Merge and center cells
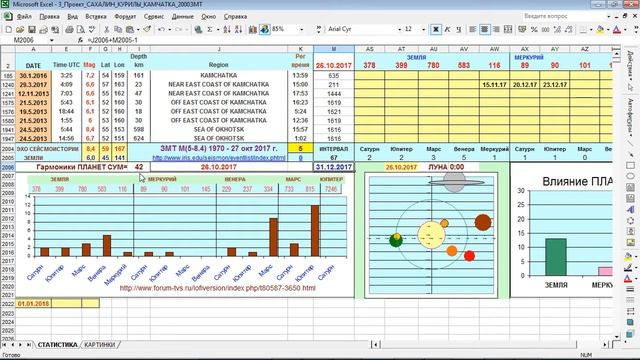Image resolution: width=640 pixels, height=360 pixels. [x=508, y=29]
